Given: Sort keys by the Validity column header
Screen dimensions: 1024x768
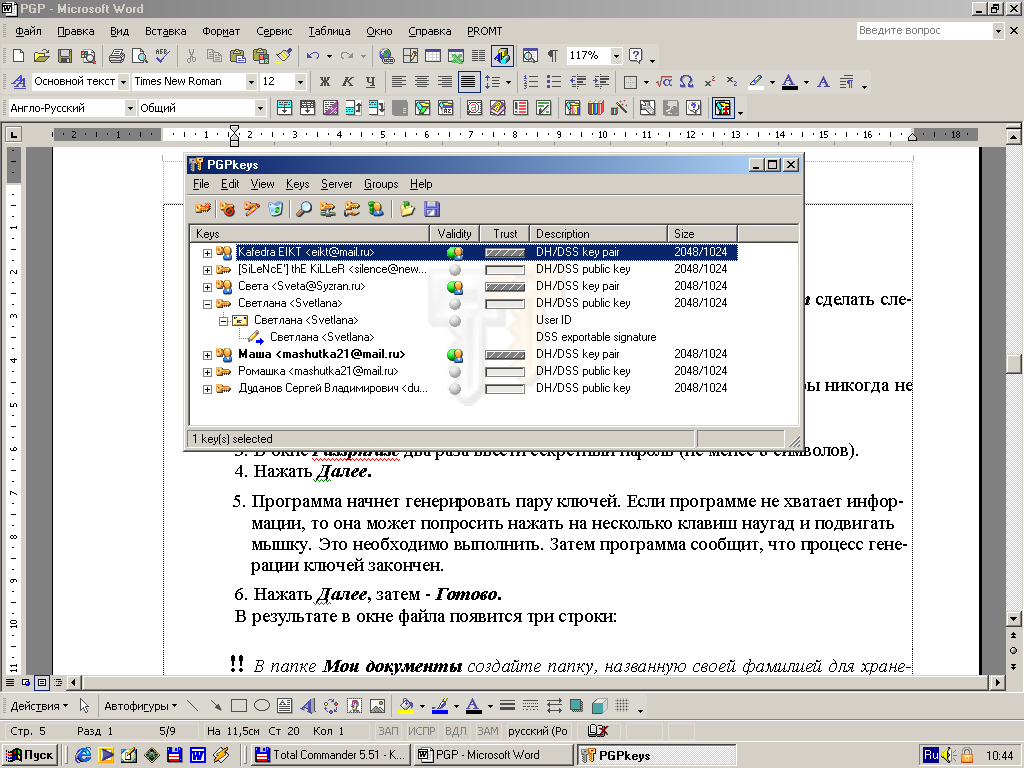Looking at the screenshot, I should click(455, 234).
